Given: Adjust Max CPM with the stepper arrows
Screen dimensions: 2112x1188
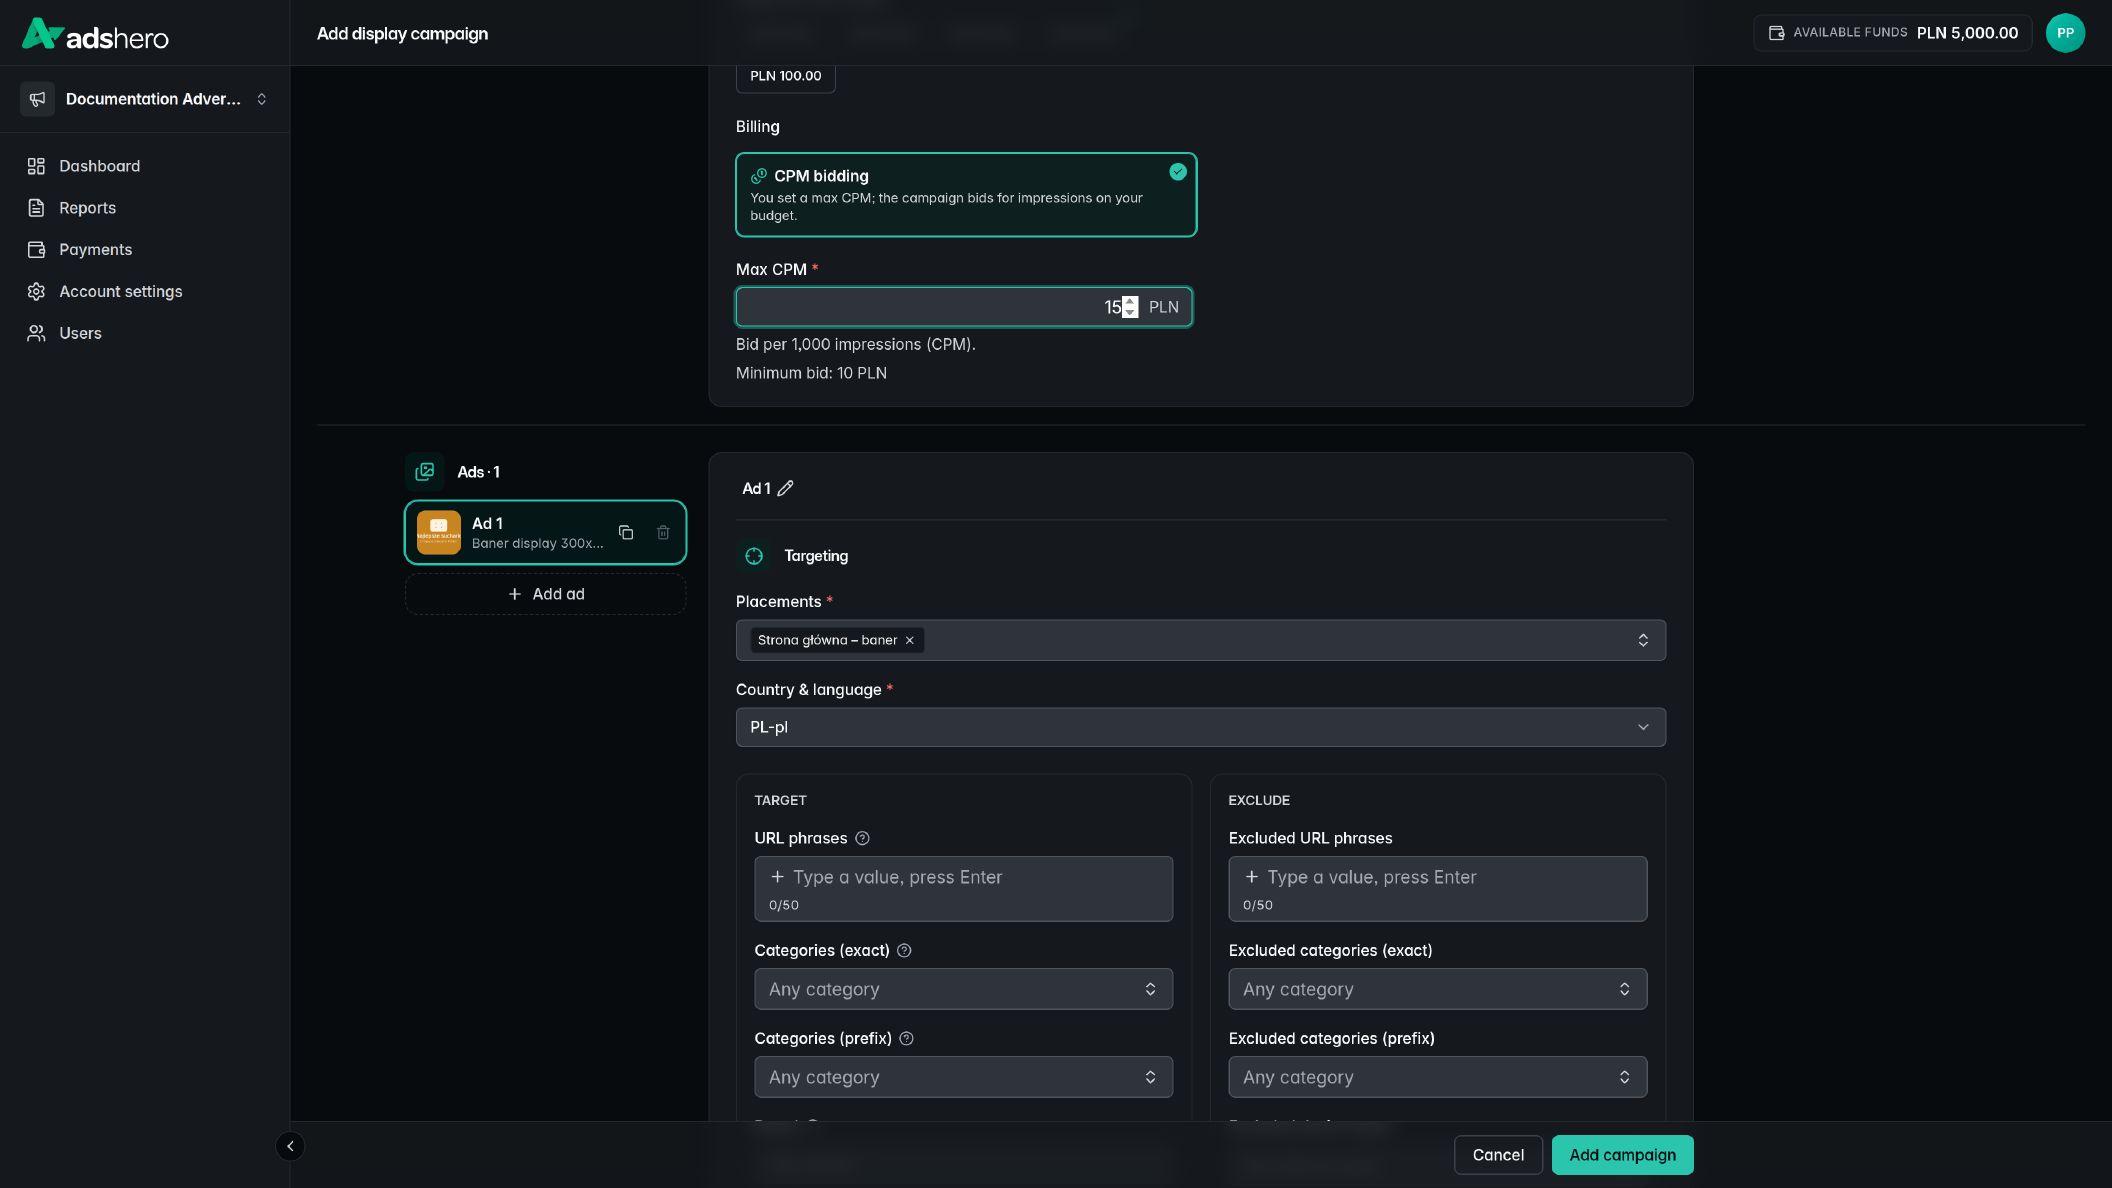Looking at the screenshot, I should click(1130, 307).
